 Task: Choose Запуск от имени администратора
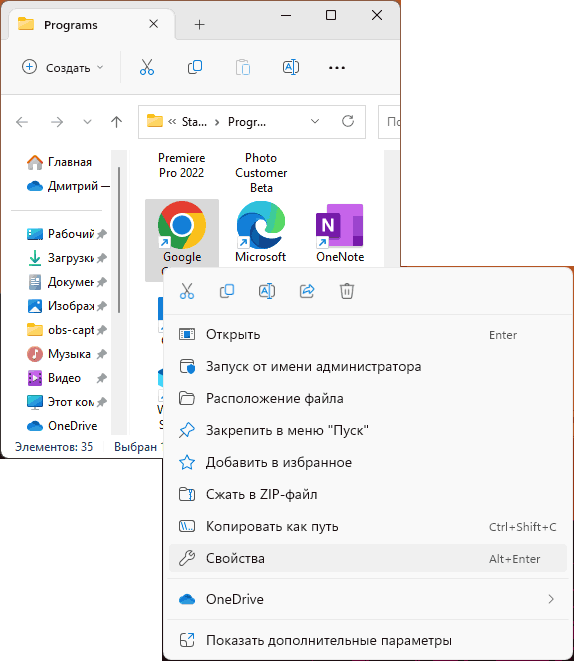click(367, 367)
